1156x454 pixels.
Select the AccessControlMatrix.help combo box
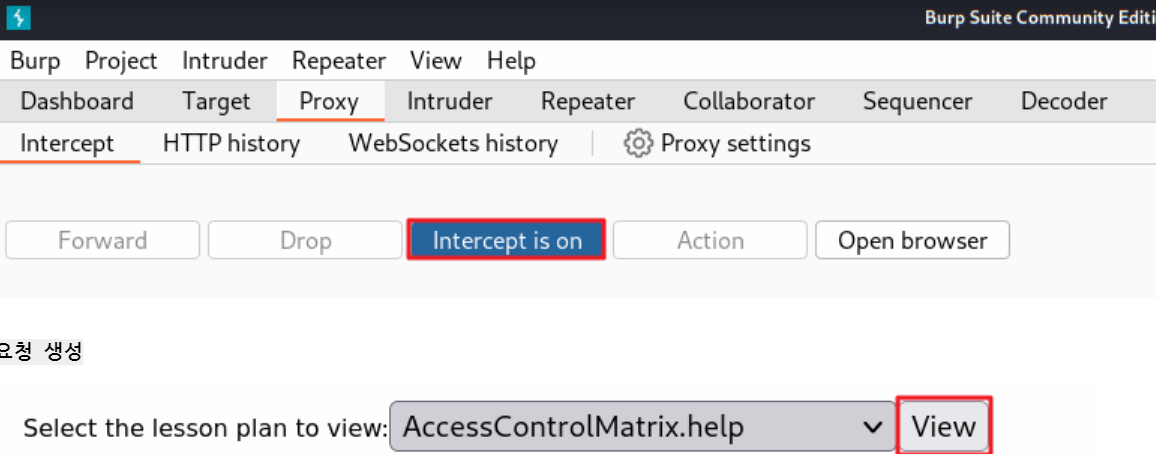pyautogui.click(x=642, y=427)
